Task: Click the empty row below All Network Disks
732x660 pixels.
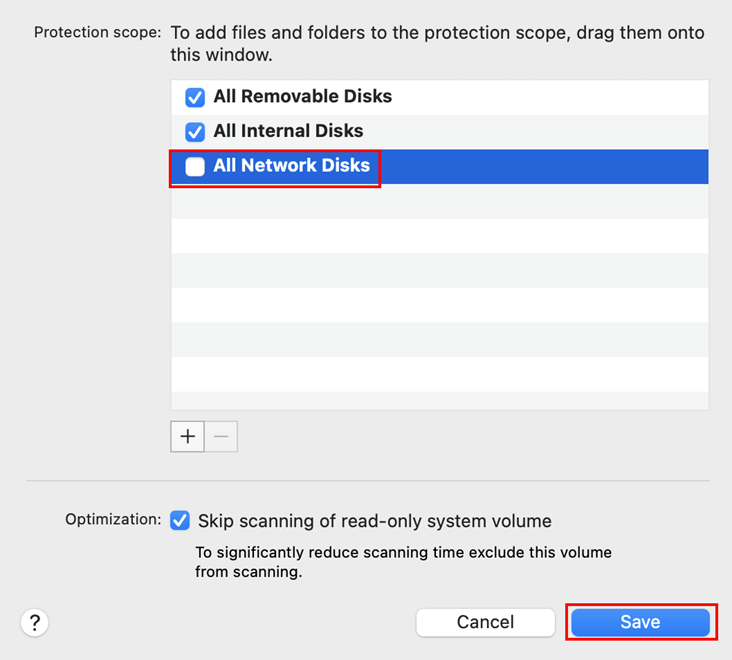Action: (x=440, y=201)
